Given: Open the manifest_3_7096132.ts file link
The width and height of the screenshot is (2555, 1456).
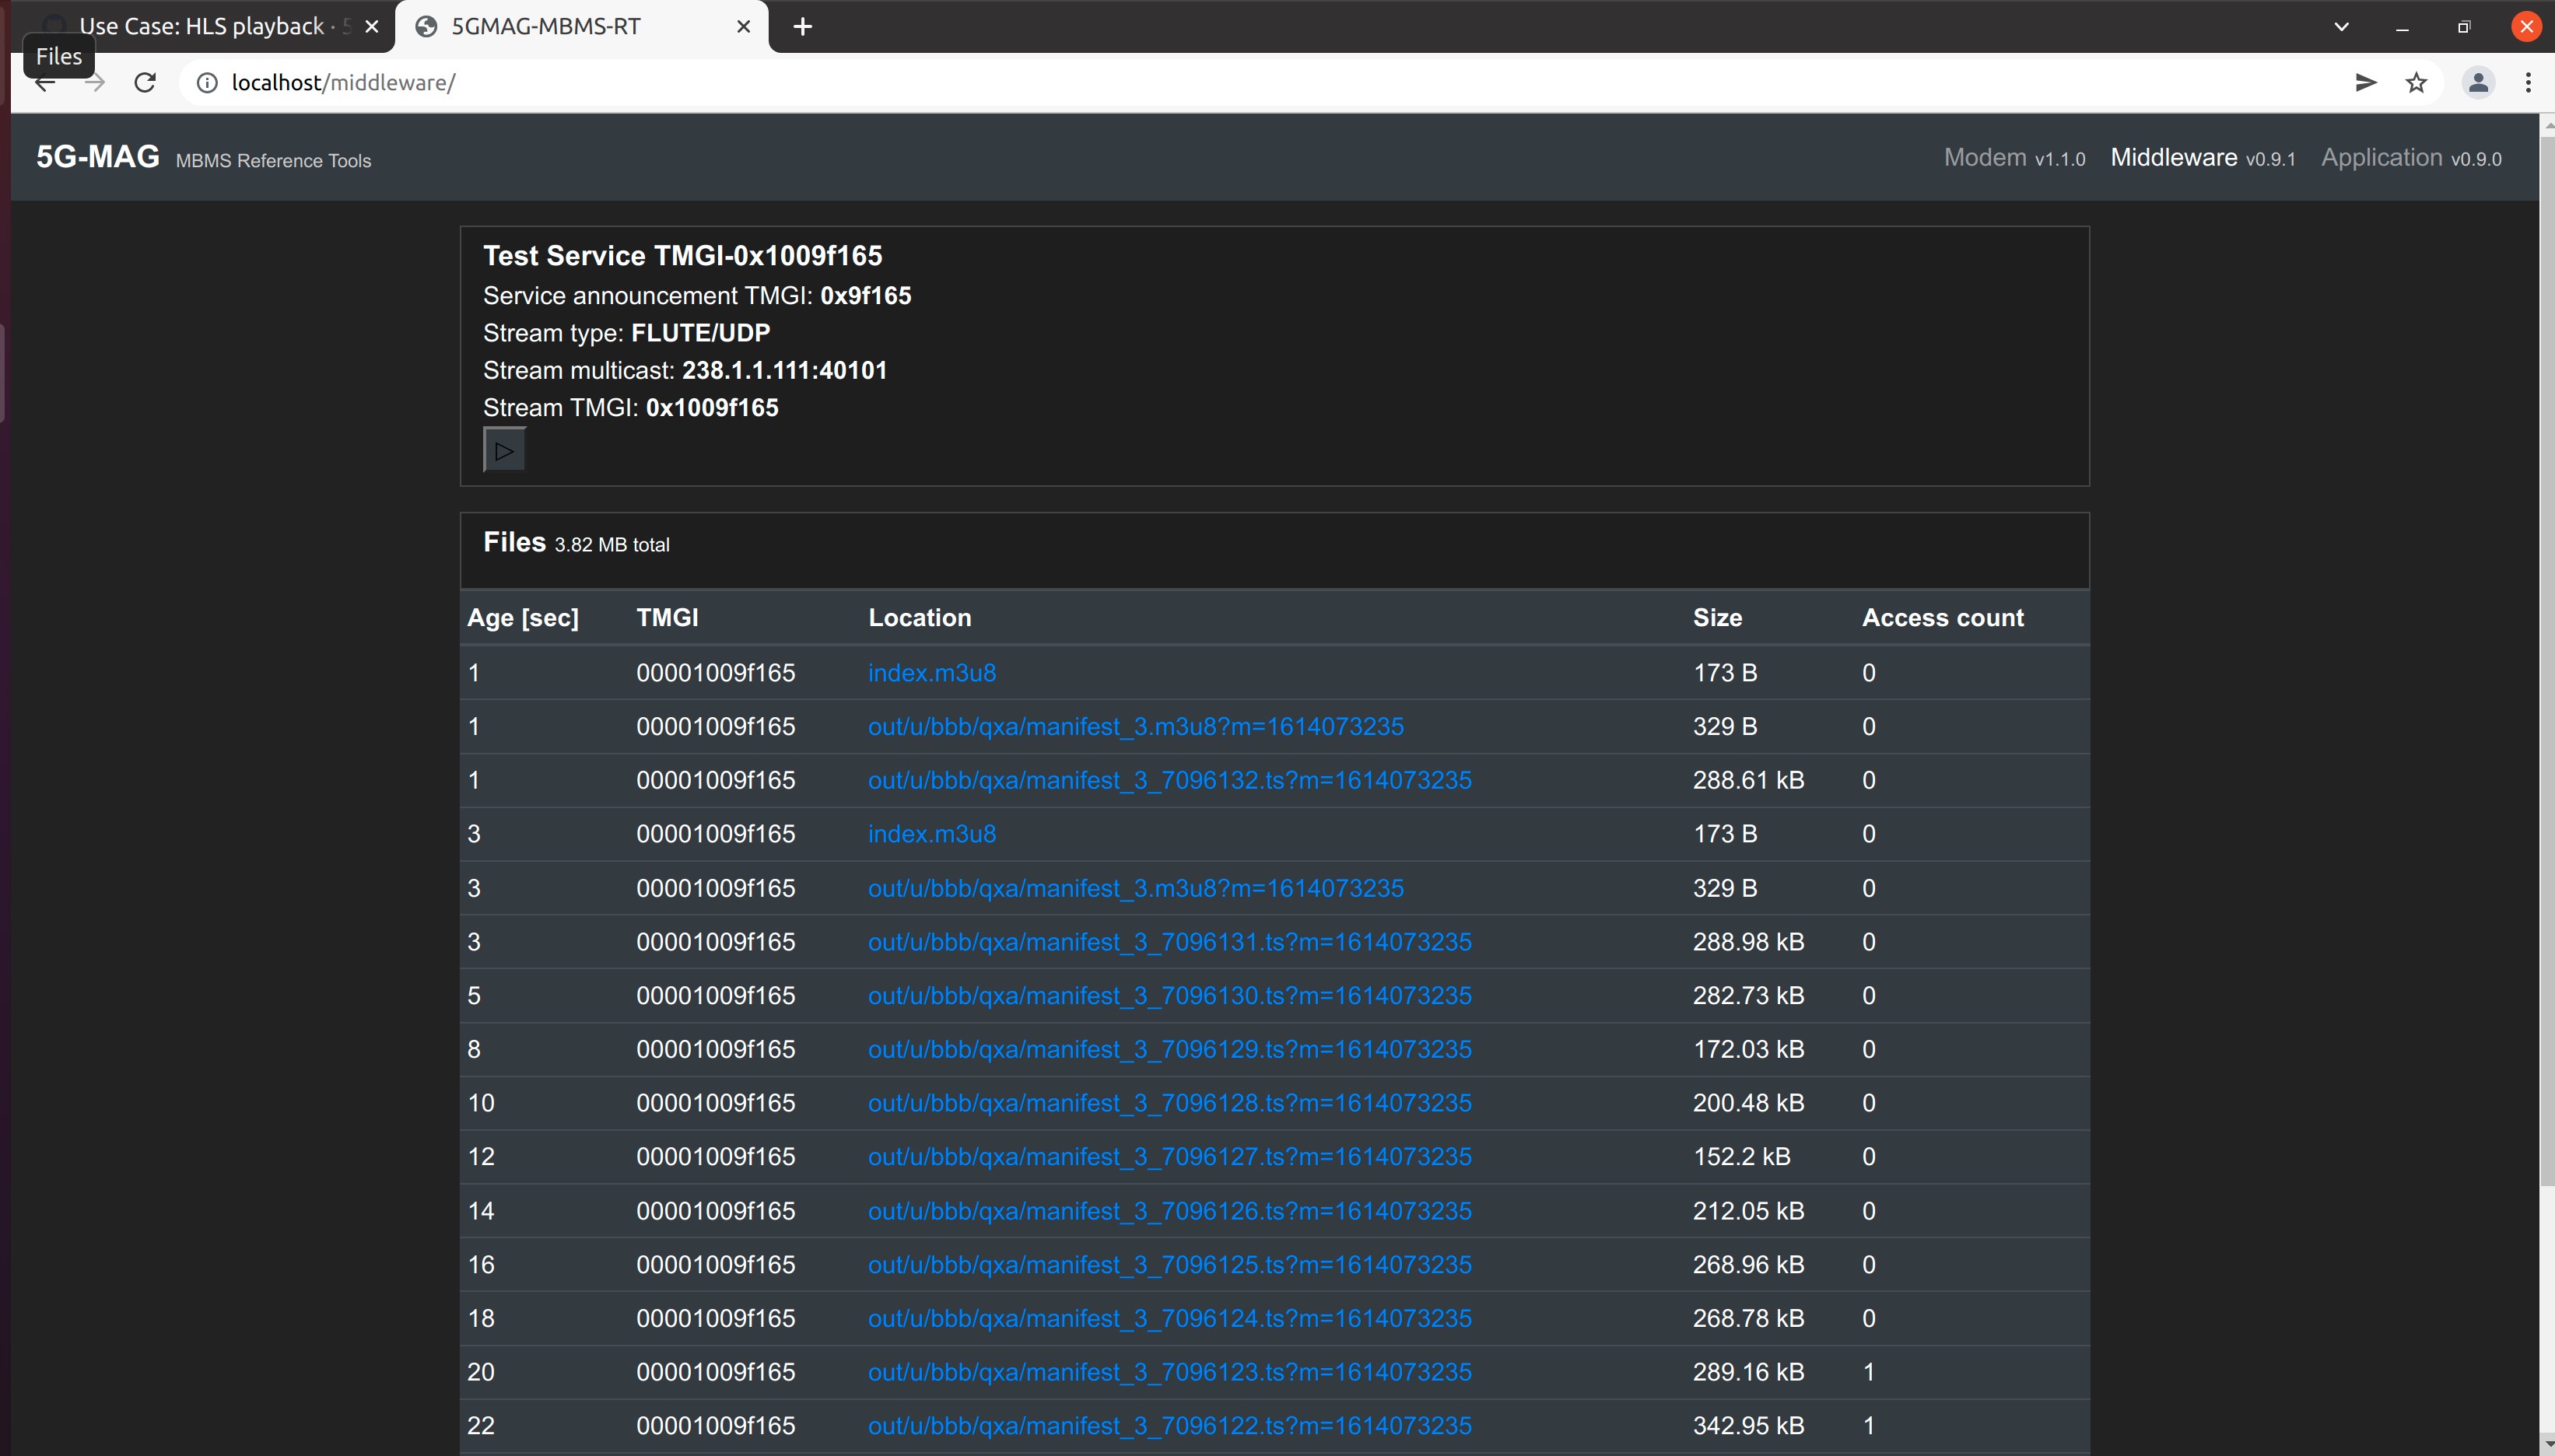Looking at the screenshot, I should click(x=1169, y=780).
